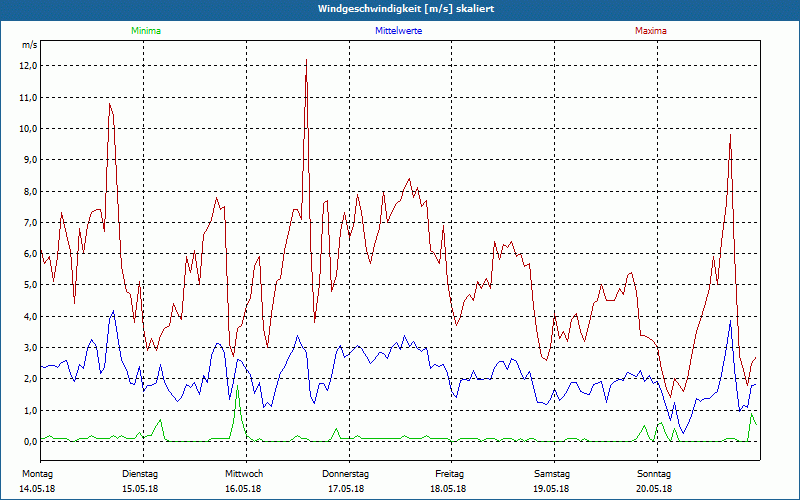
Task: Click the '3,0' y-axis label
Action: pyautogui.click(x=30, y=347)
